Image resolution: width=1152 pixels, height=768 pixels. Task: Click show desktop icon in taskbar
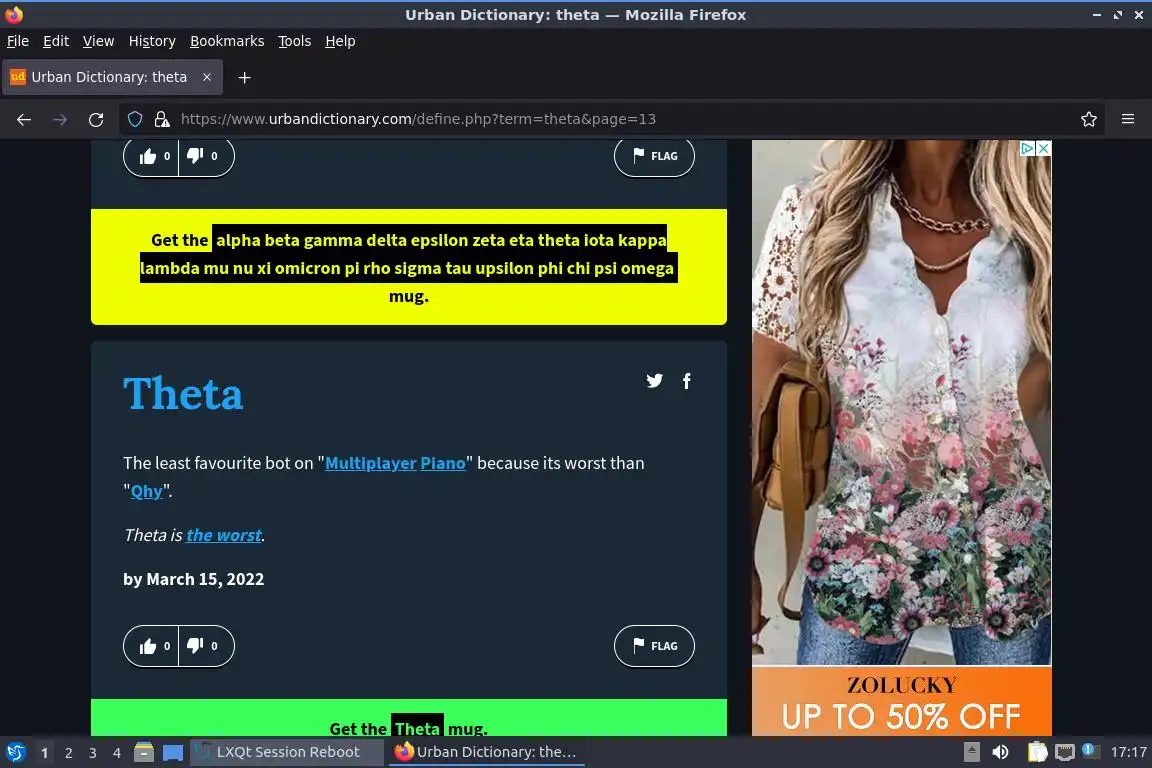[x=173, y=752]
